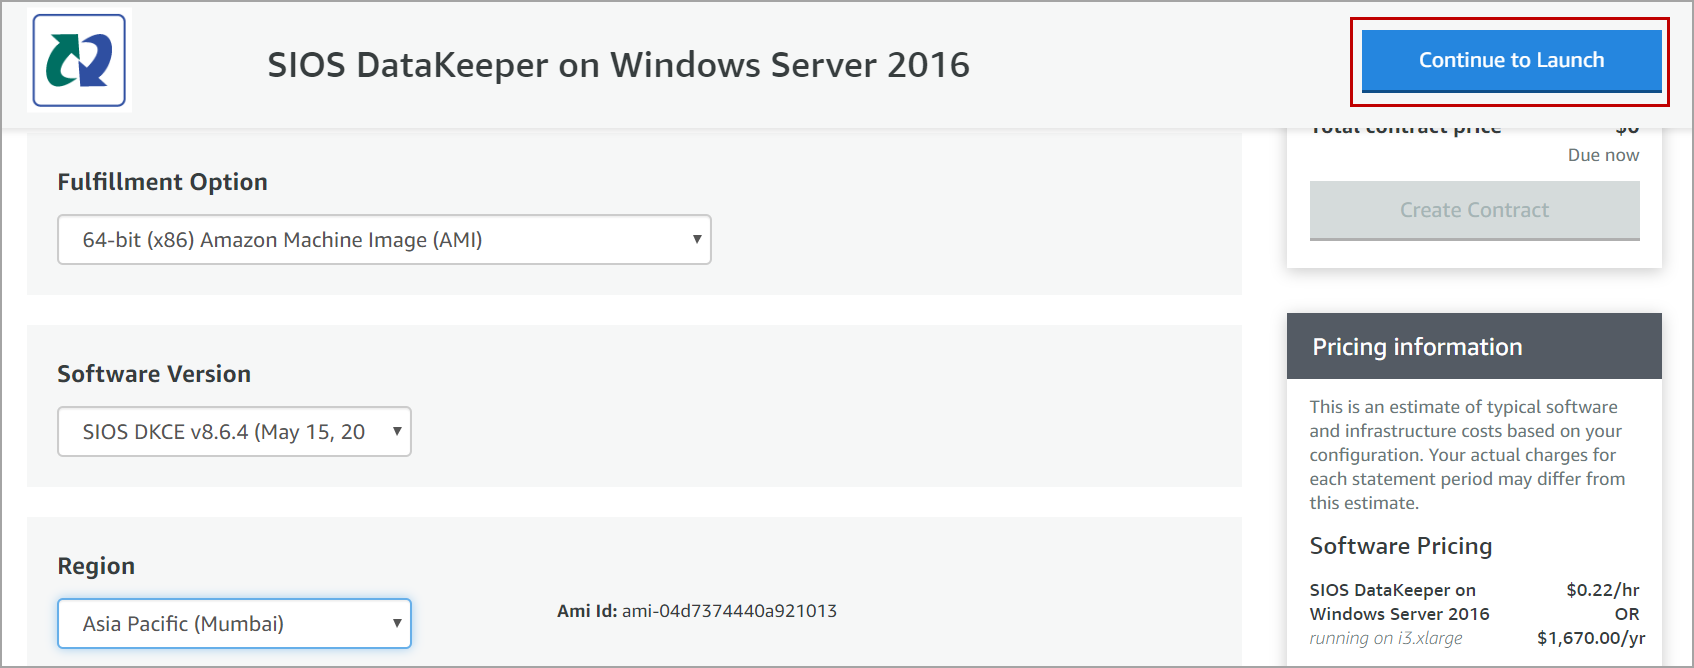Click the Create Contract button

1474,210
